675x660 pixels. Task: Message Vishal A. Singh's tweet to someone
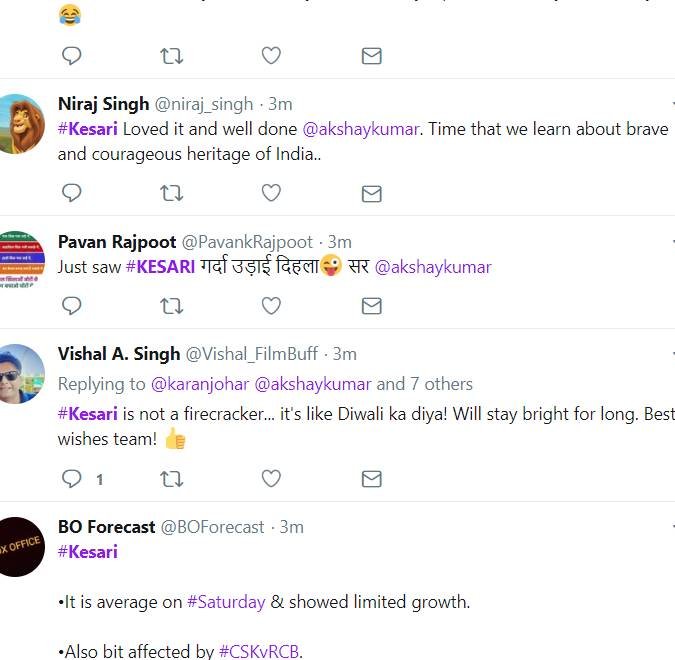click(372, 479)
